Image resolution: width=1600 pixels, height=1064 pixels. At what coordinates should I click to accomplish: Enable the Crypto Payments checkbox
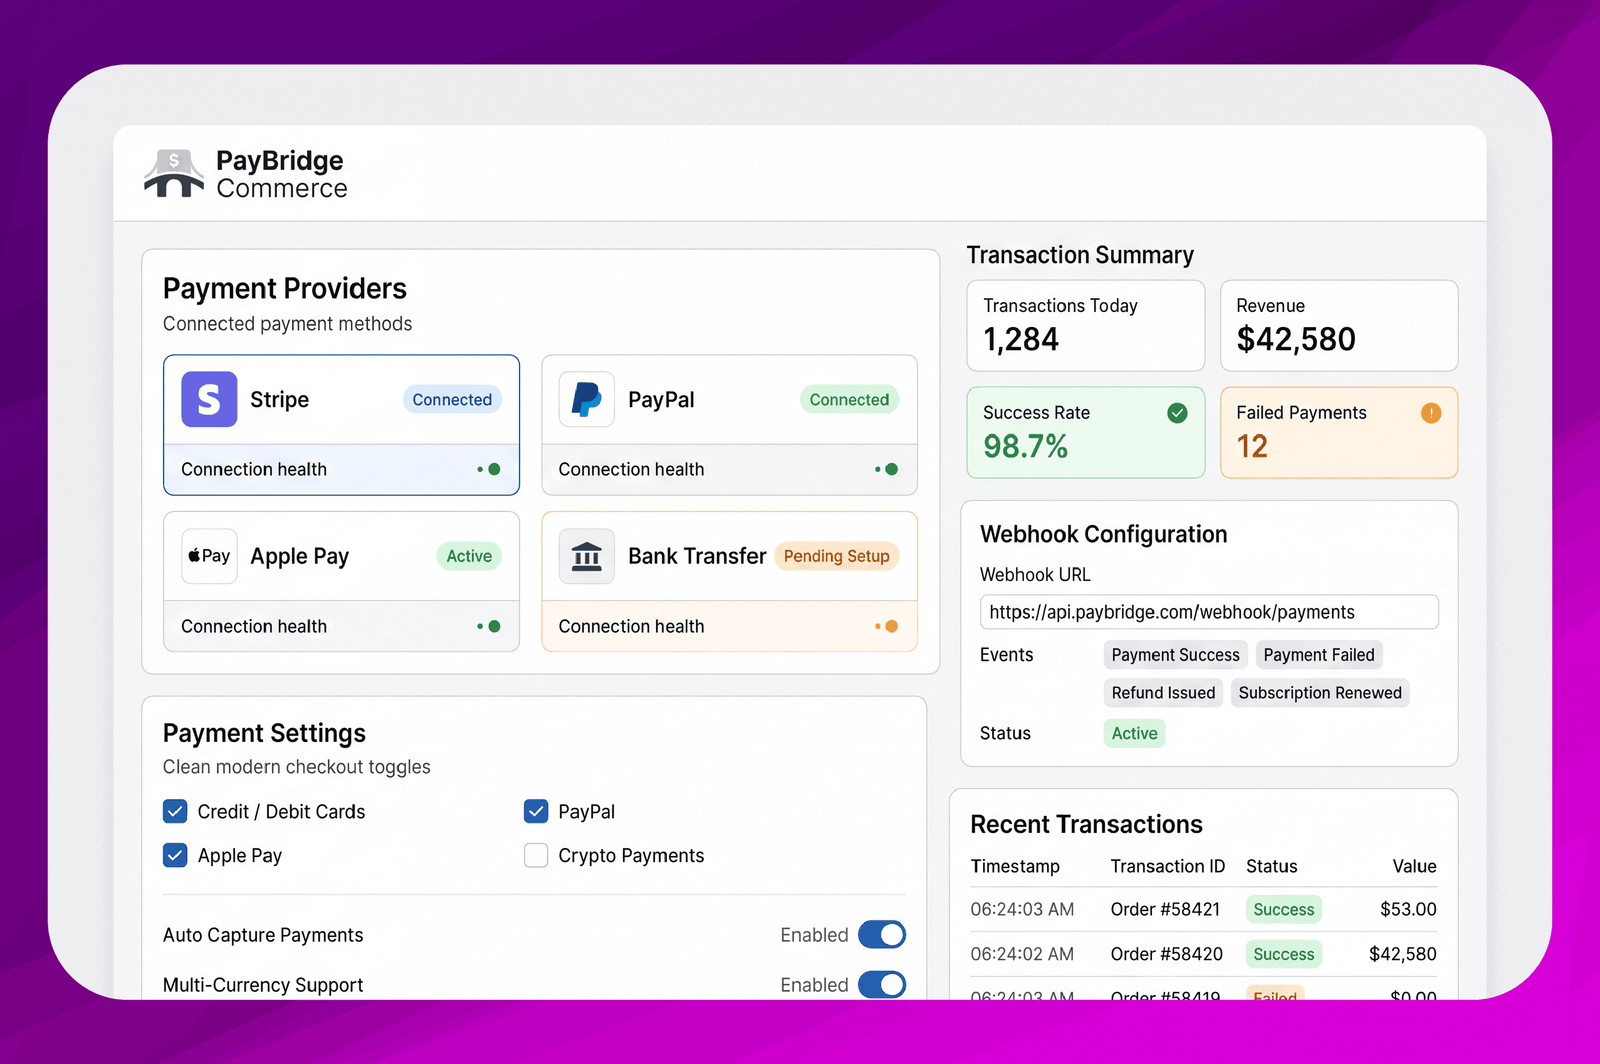536,855
